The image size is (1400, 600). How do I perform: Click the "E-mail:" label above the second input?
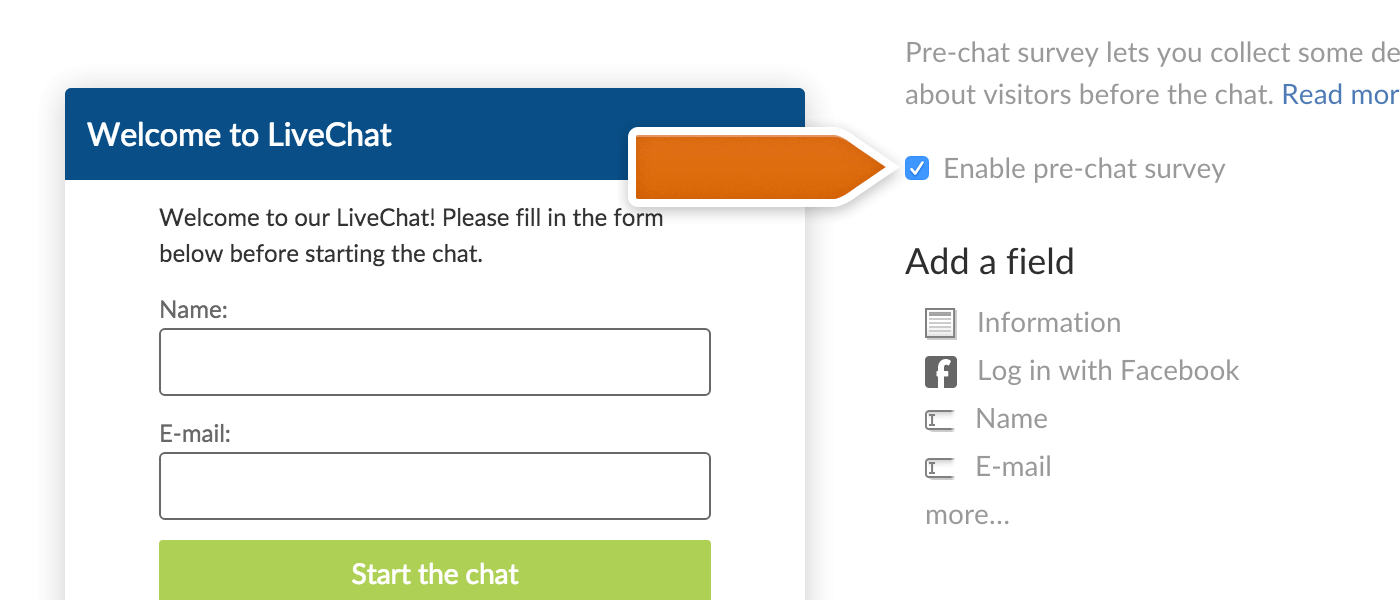pyautogui.click(x=195, y=434)
